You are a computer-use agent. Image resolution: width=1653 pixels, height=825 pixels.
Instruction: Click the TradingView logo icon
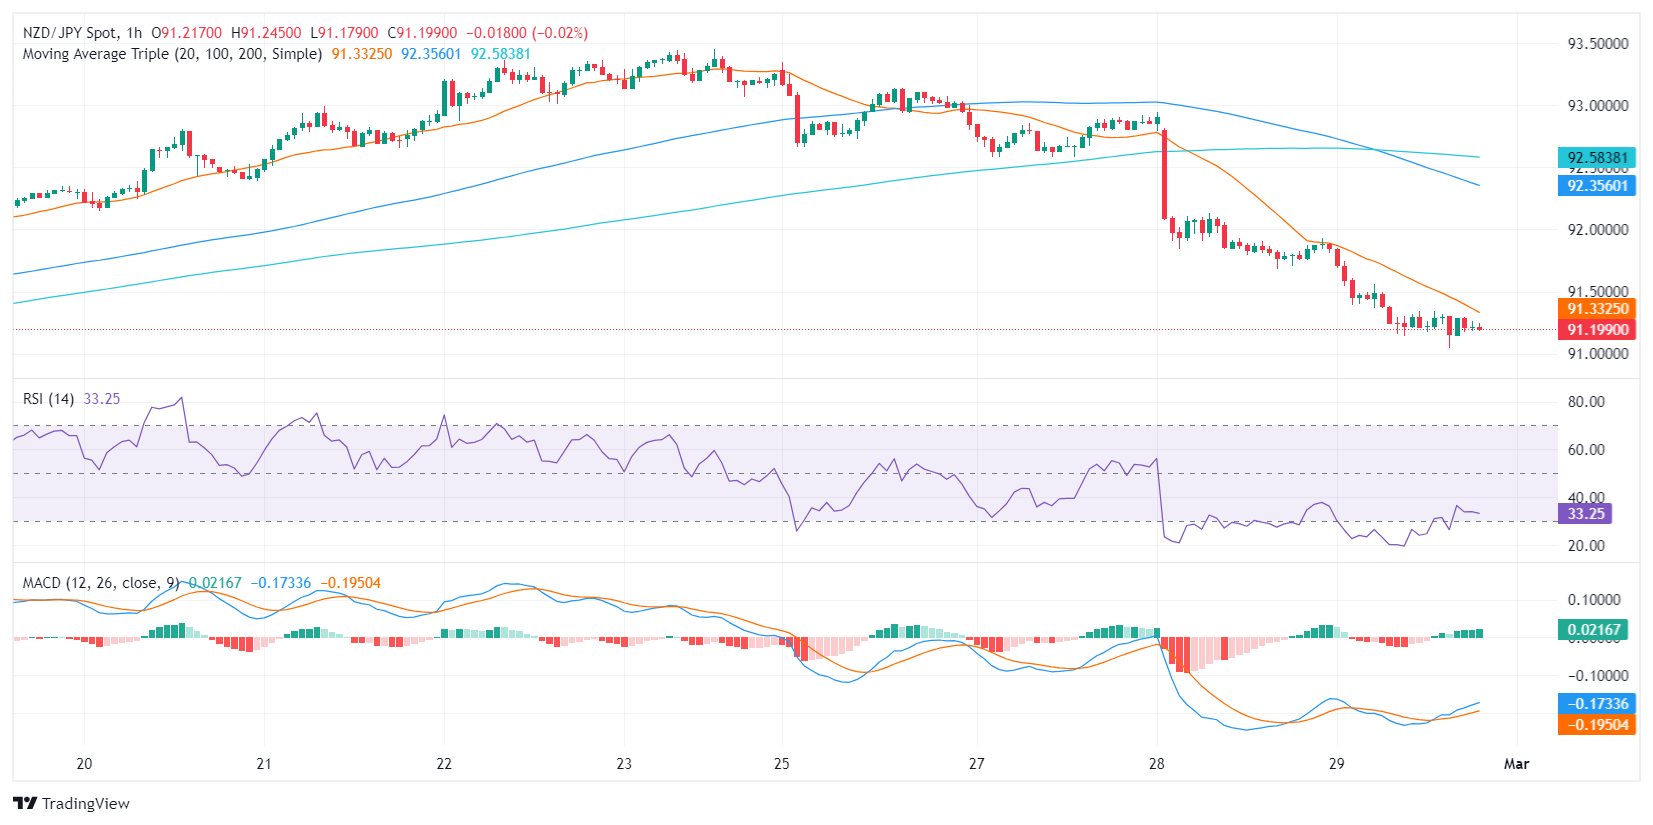click(x=25, y=803)
